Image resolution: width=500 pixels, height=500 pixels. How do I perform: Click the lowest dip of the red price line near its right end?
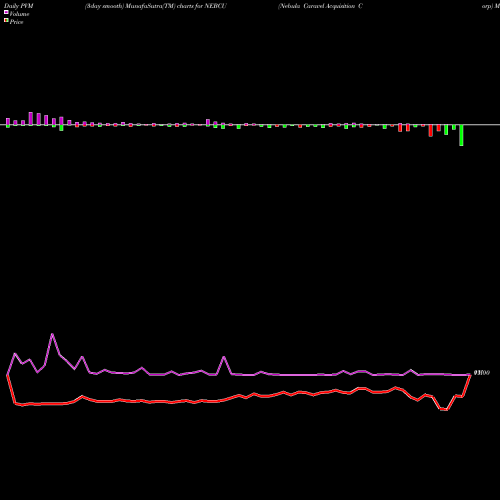(443, 409)
